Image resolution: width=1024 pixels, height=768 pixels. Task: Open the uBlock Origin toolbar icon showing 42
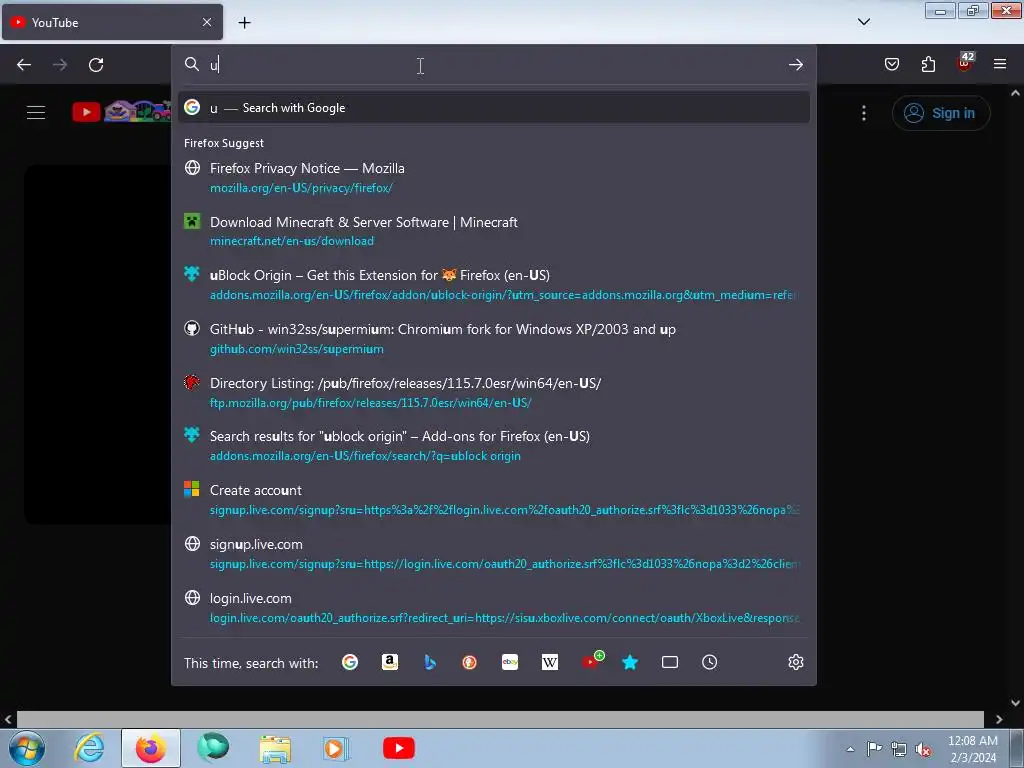[965, 63]
